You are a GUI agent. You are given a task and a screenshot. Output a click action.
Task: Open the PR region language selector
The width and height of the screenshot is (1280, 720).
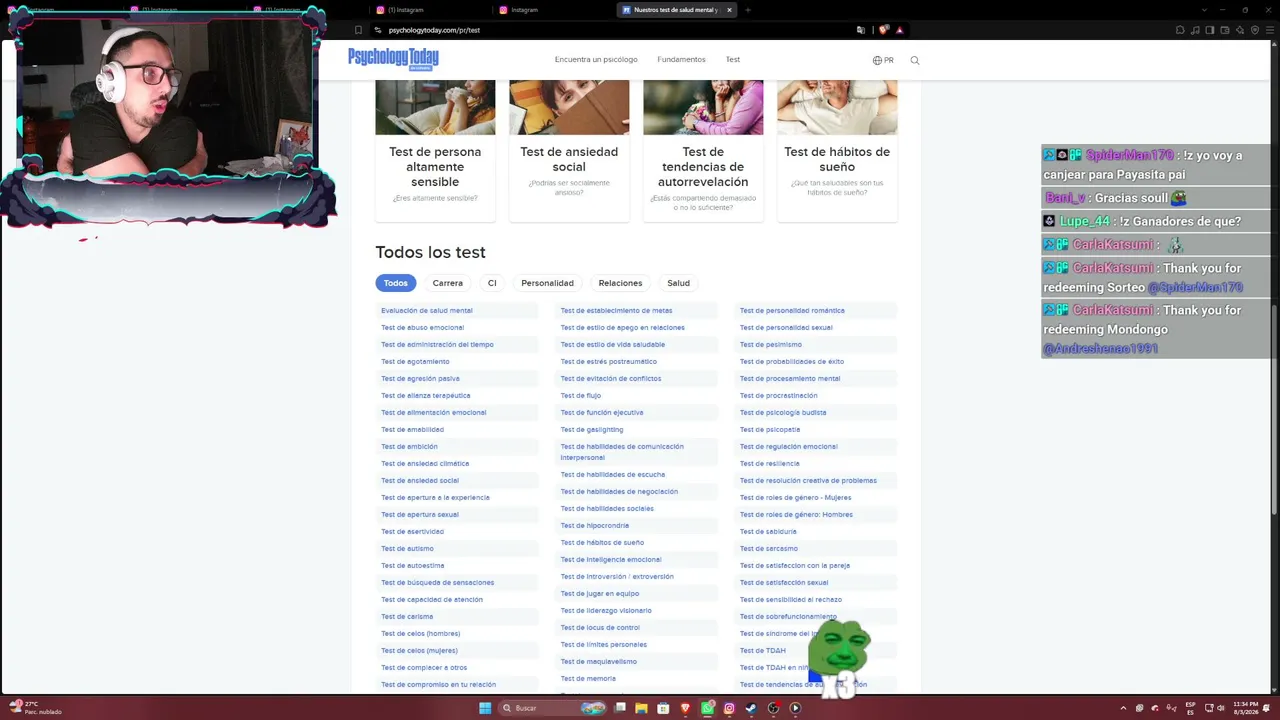click(x=883, y=60)
